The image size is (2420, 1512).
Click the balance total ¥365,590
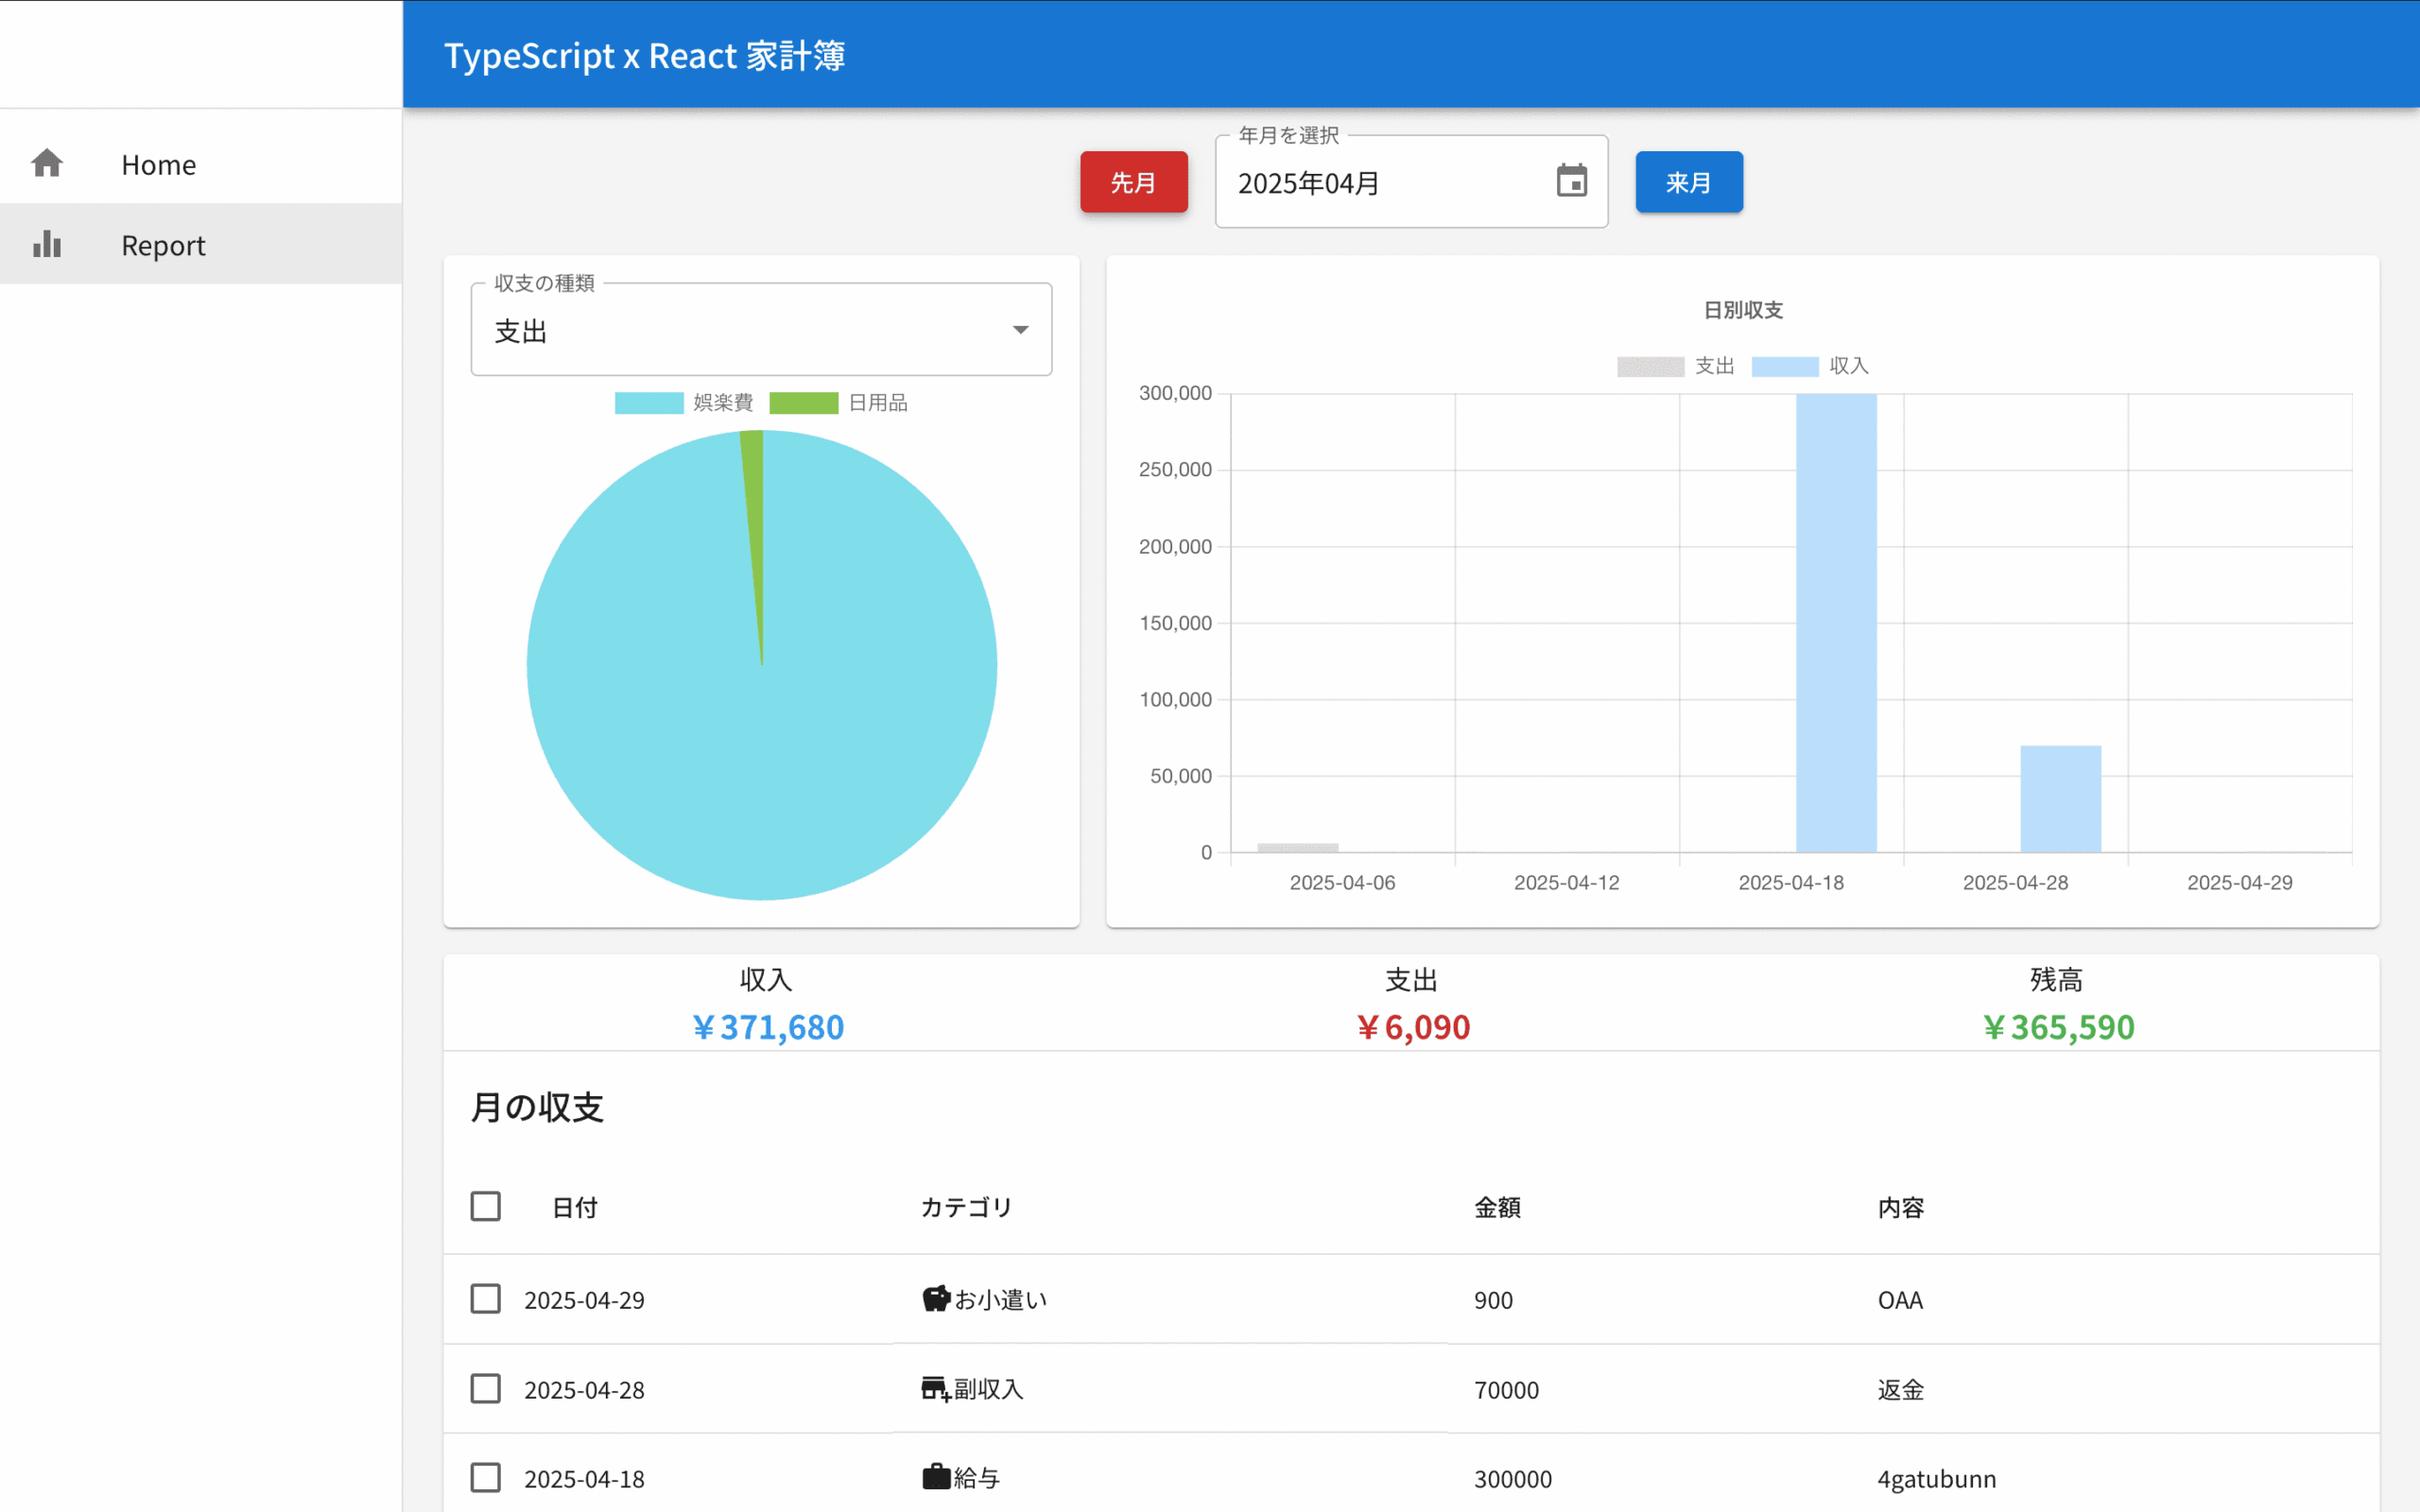2058,1027
